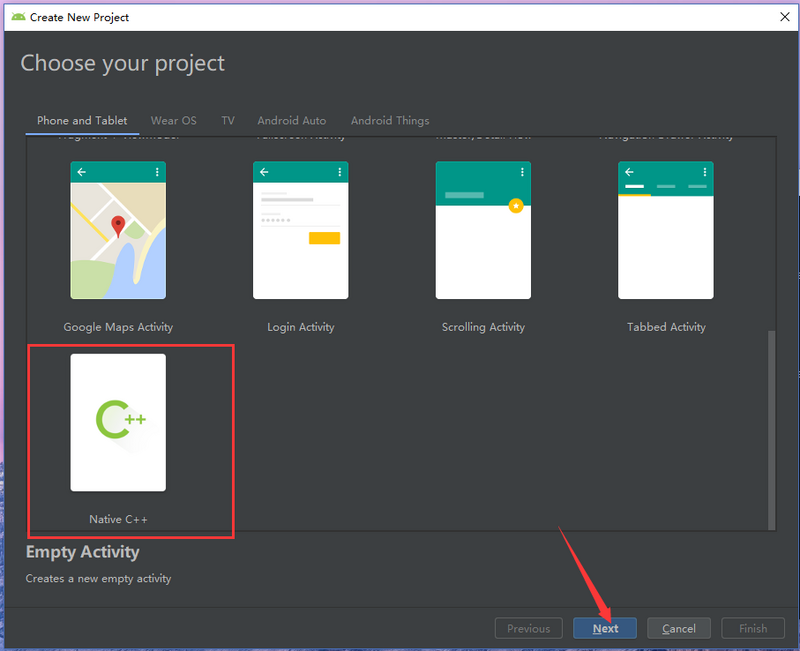Select the Native C++ template thumbnail
Screen dimensions: 800x651
tap(118, 422)
